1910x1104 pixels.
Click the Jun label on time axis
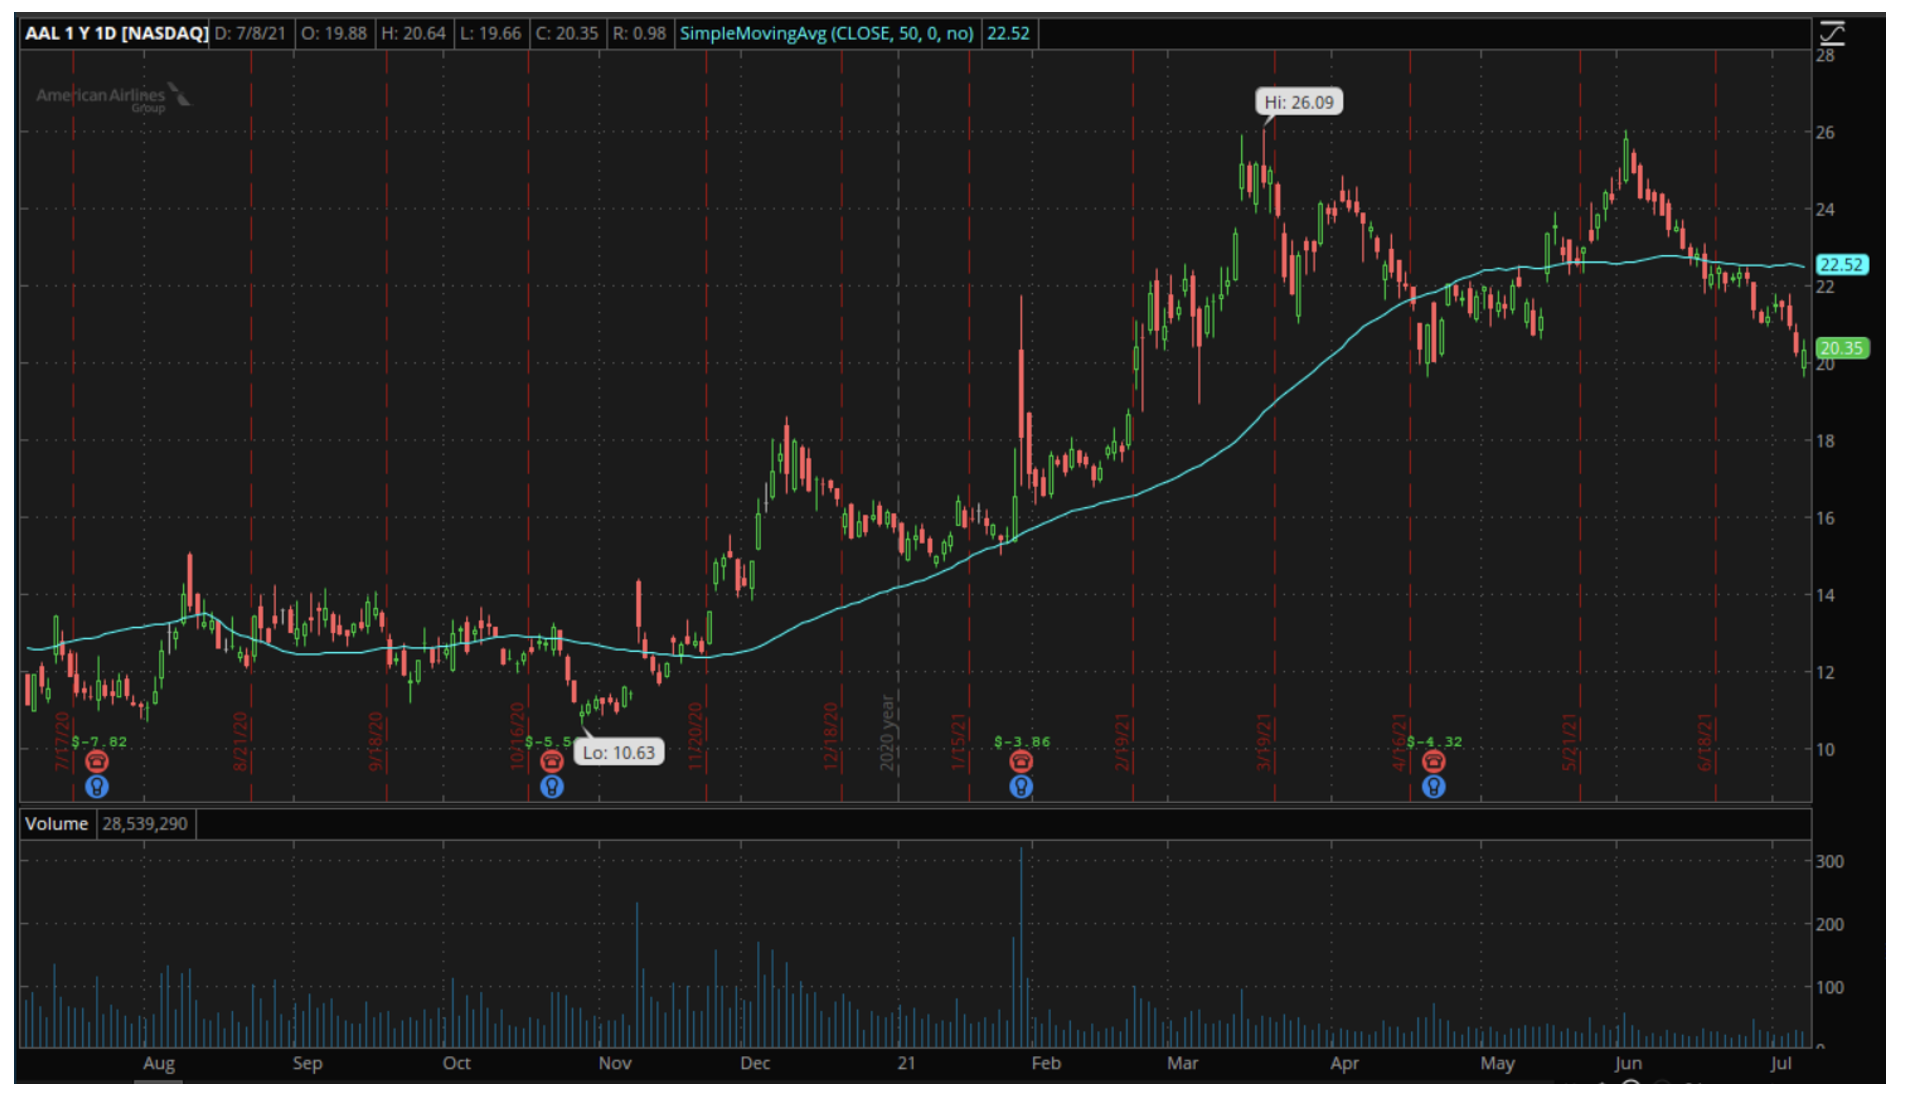(1628, 1063)
